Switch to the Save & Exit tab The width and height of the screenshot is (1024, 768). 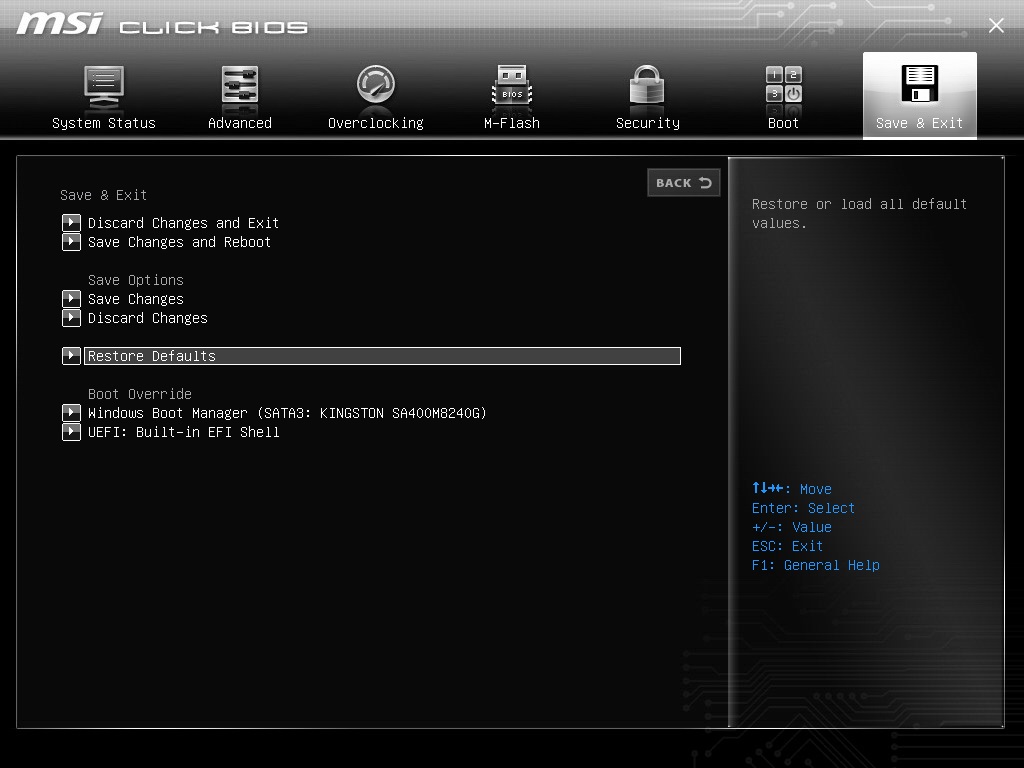pyautogui.click(x=918, y=95)
